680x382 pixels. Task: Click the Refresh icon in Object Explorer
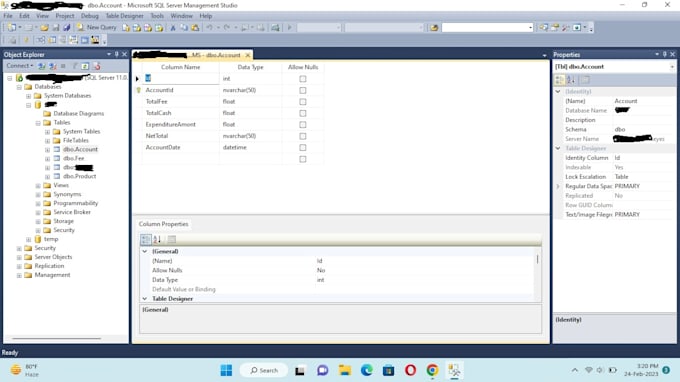pos(85,66)
